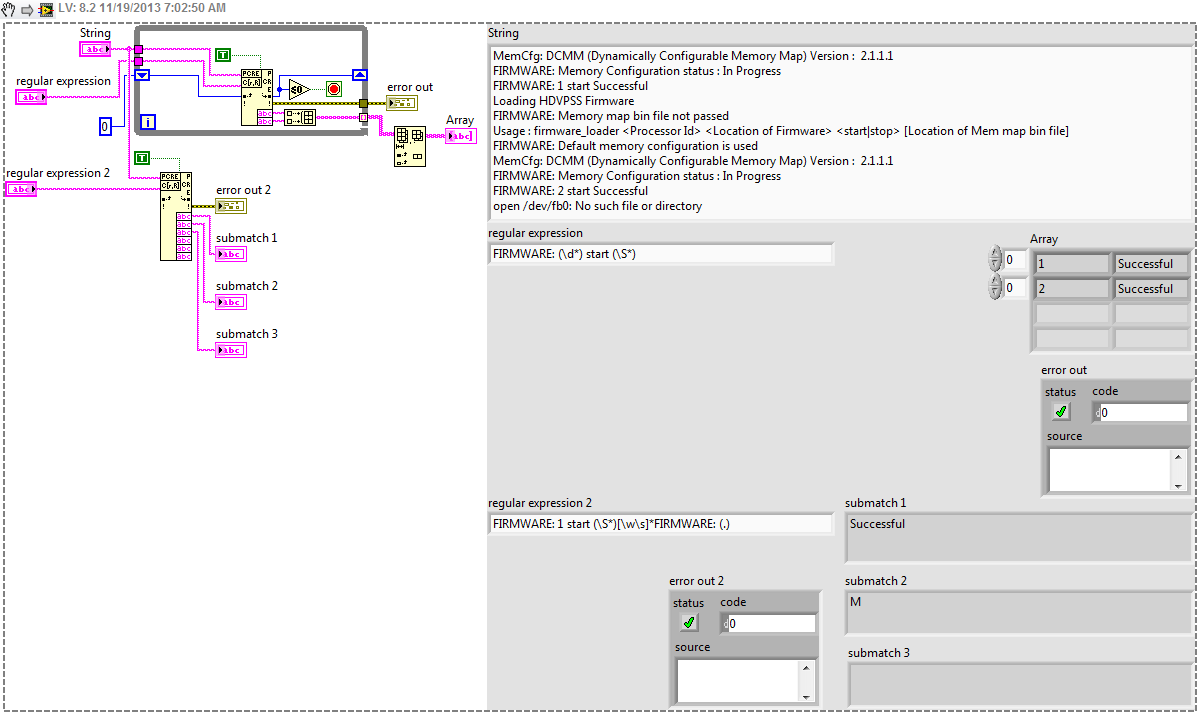The height and width of the screenshot is (715, 1200).
Task: Select the submatch 2 indicator terminal
Action: (231, 302)
